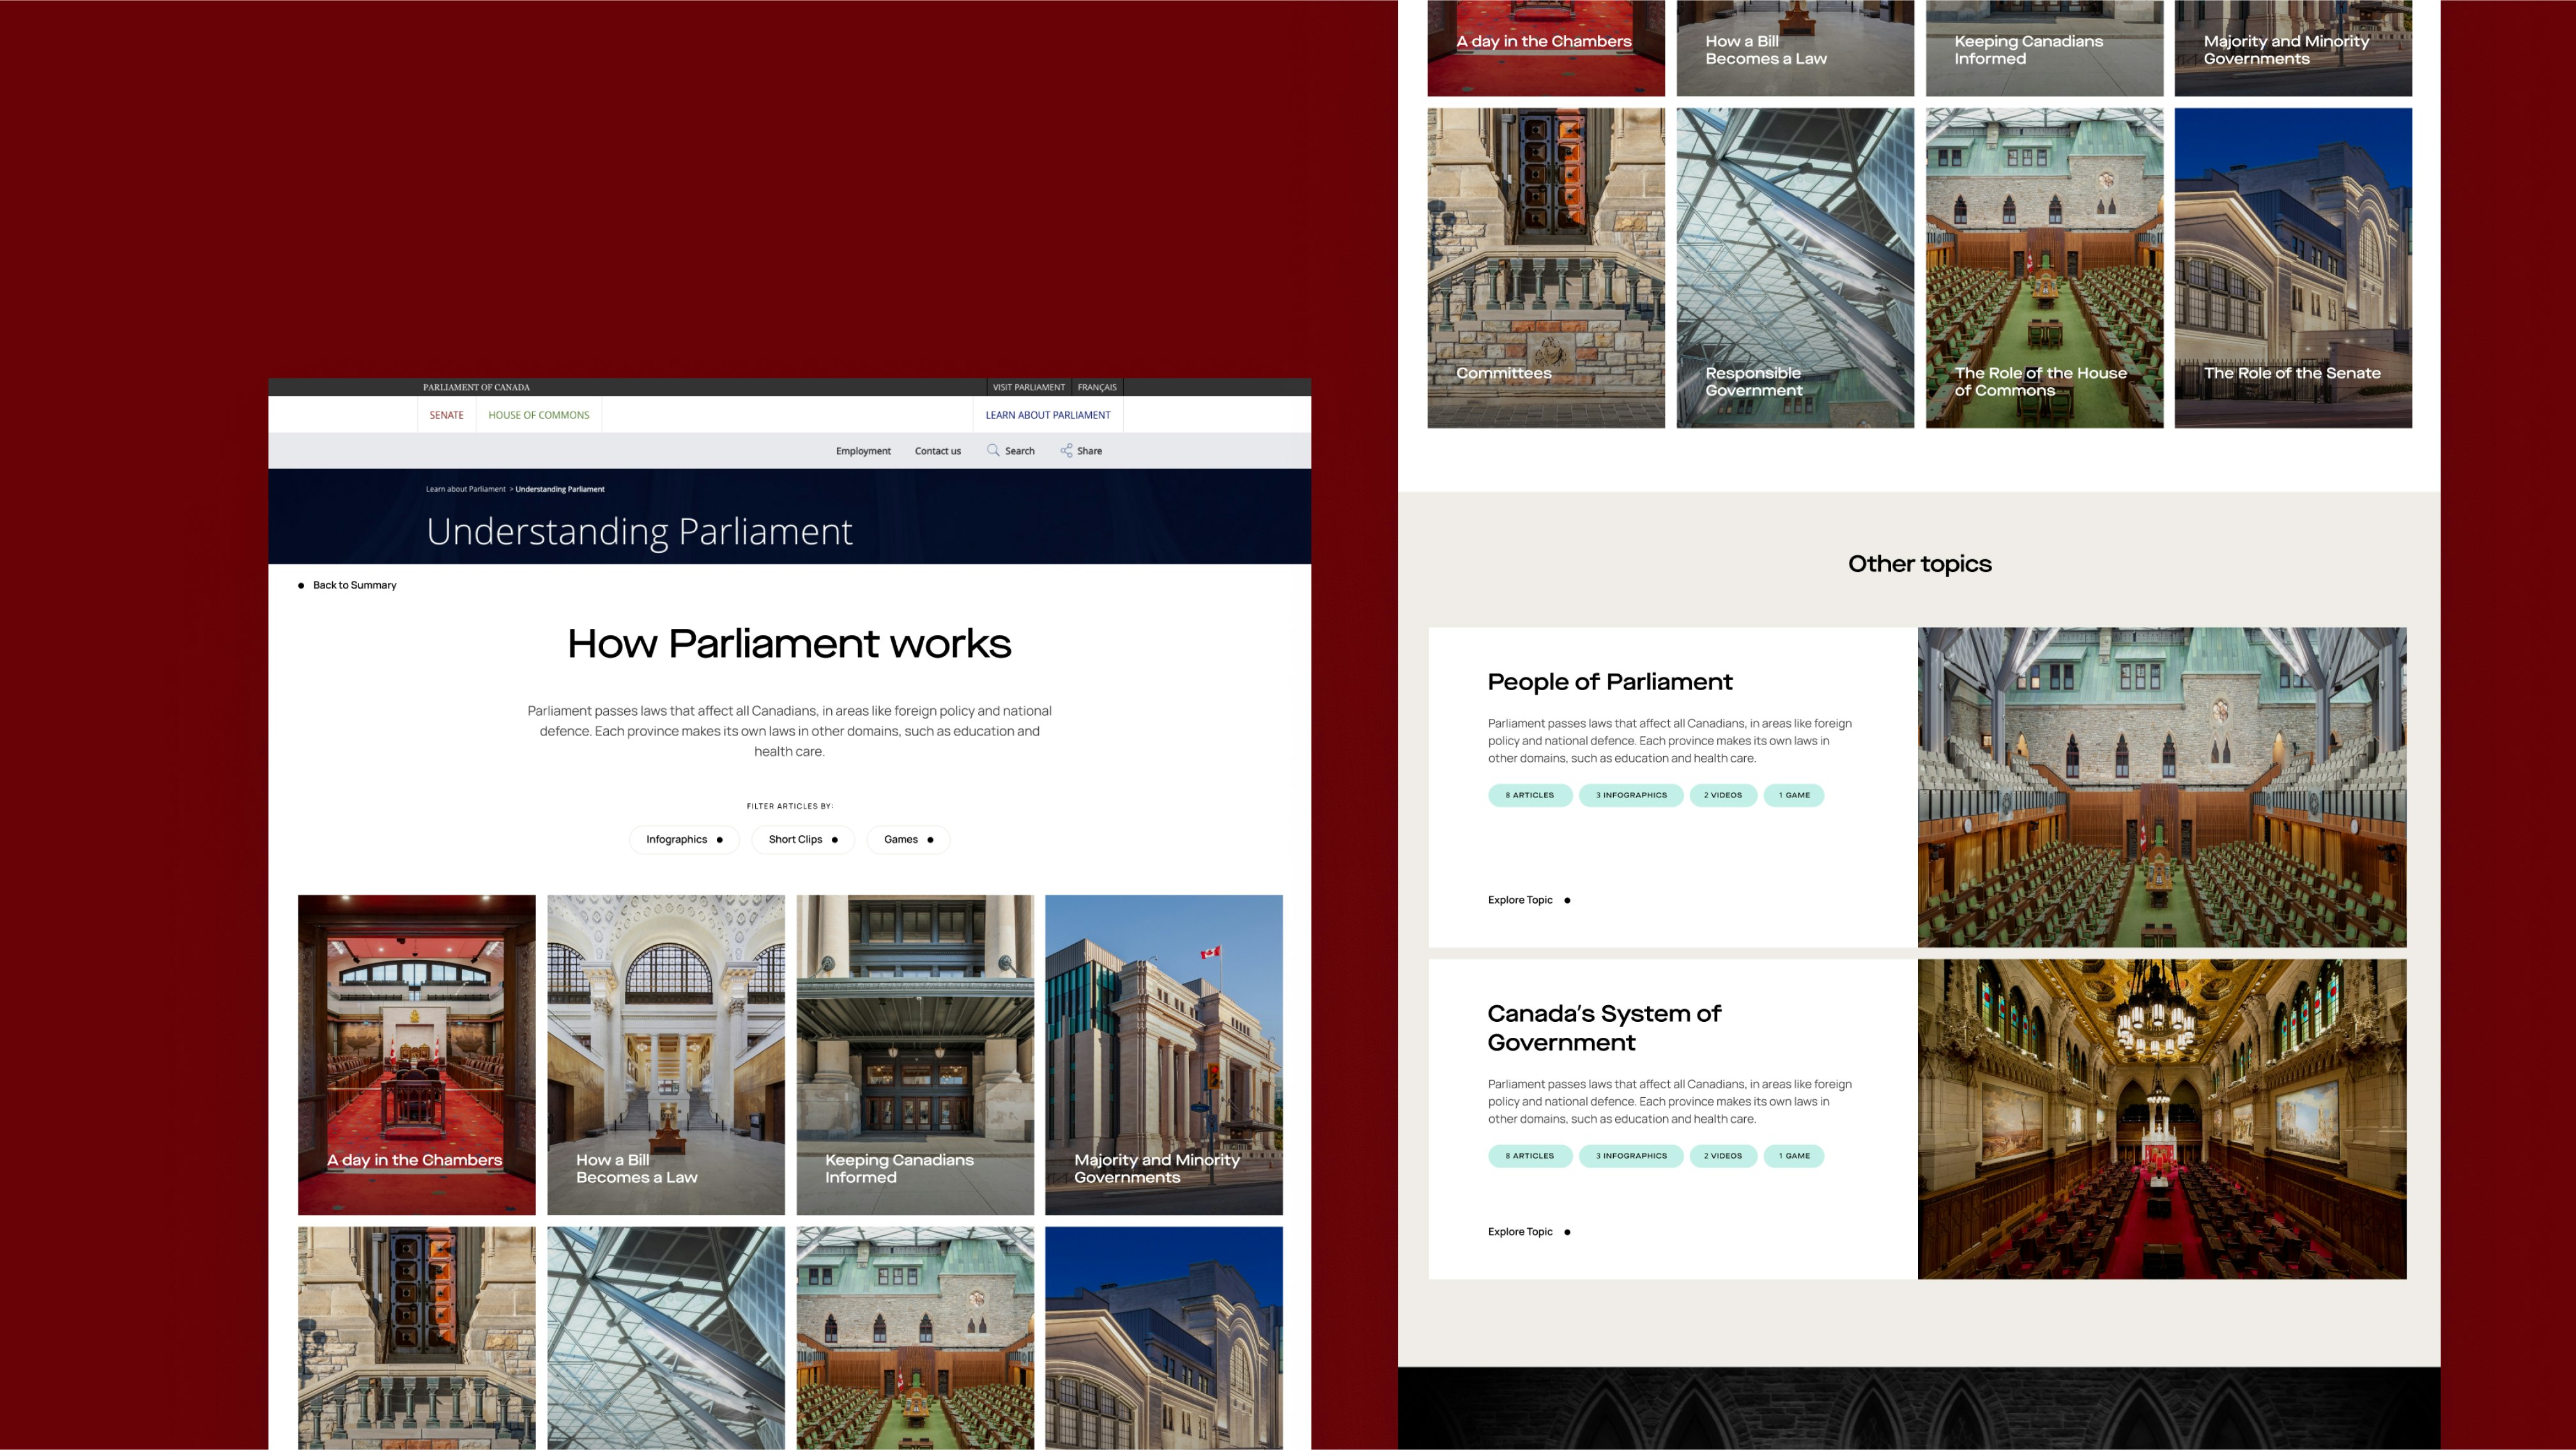Viewport: 2576px width, 1450px height.
Task: Click 2 Videos tag under Canada's System of Government
Action: click(1723, 1156)
